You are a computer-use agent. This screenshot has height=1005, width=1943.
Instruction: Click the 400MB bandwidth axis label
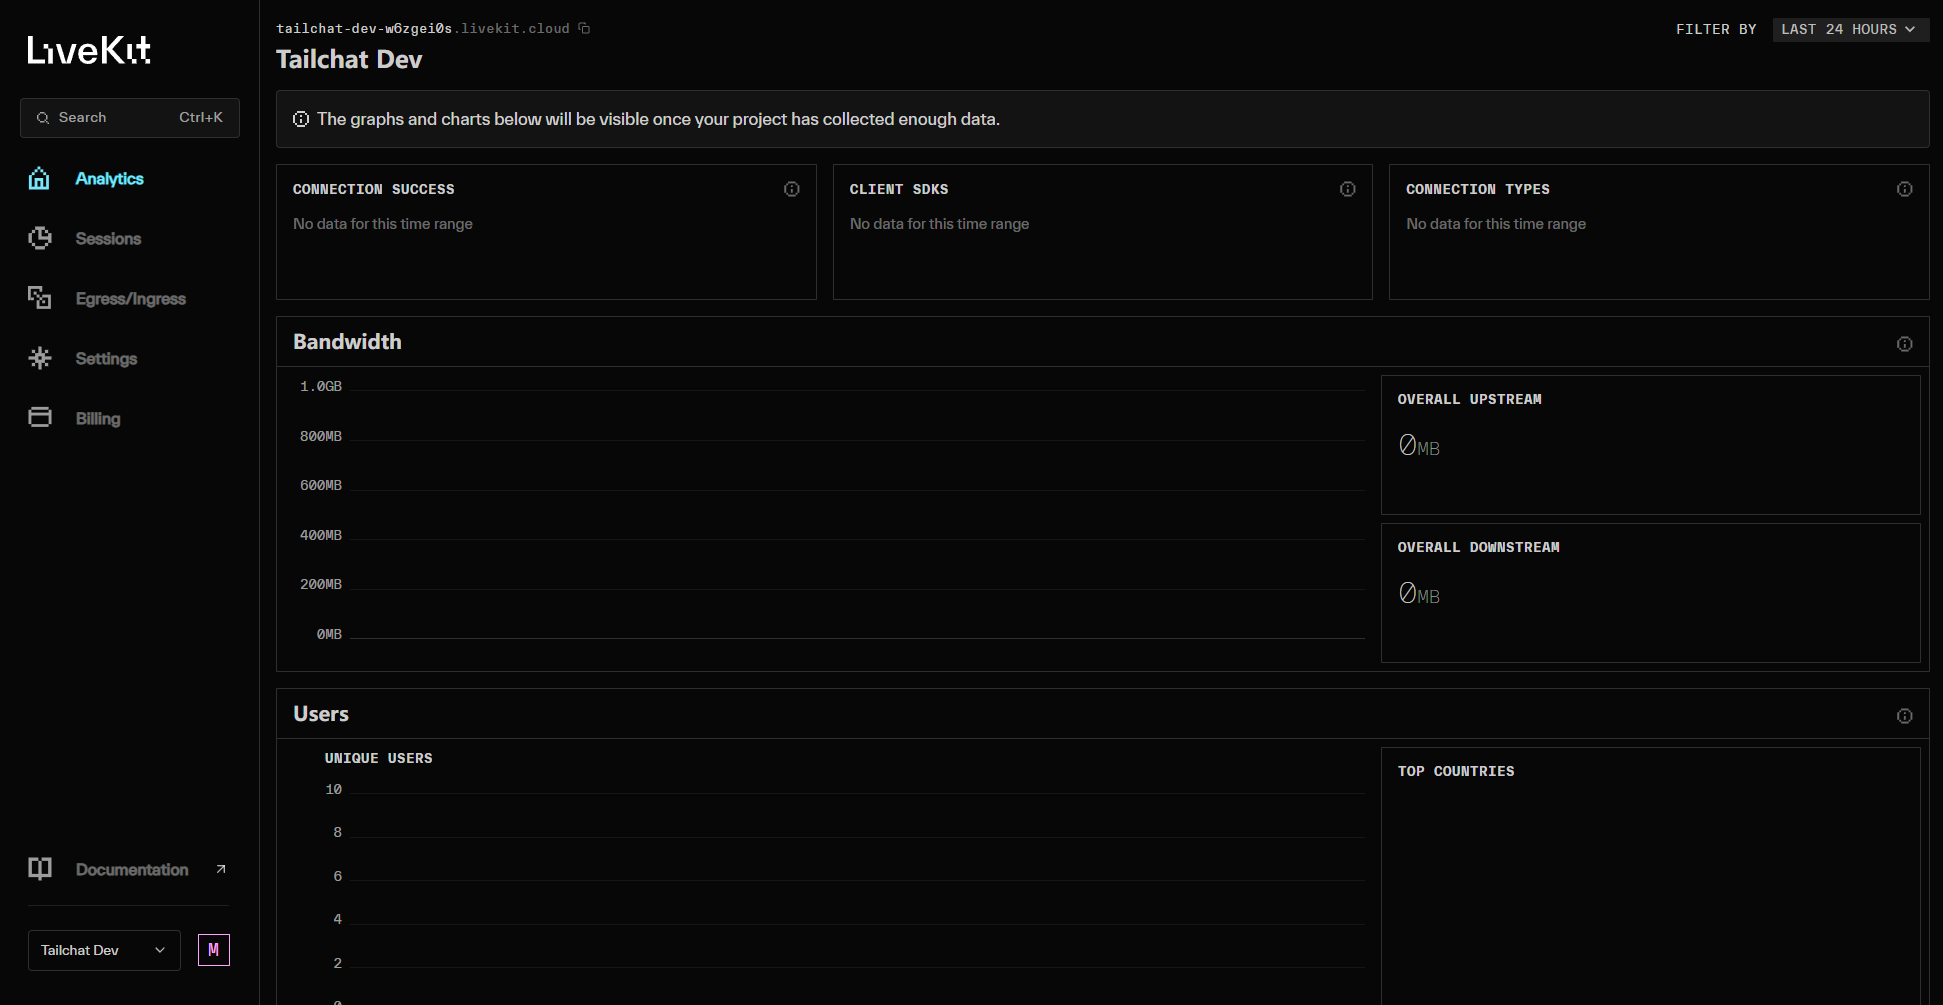tap(321, 535)
